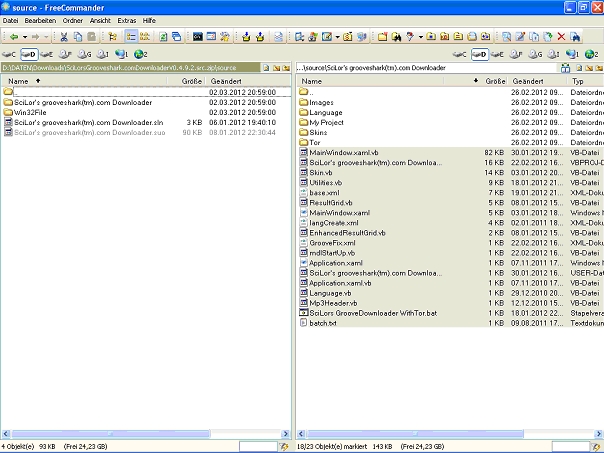Select drive D in left panel
Viewport: 604px width, 453px height.
click(x=29, y=54)
